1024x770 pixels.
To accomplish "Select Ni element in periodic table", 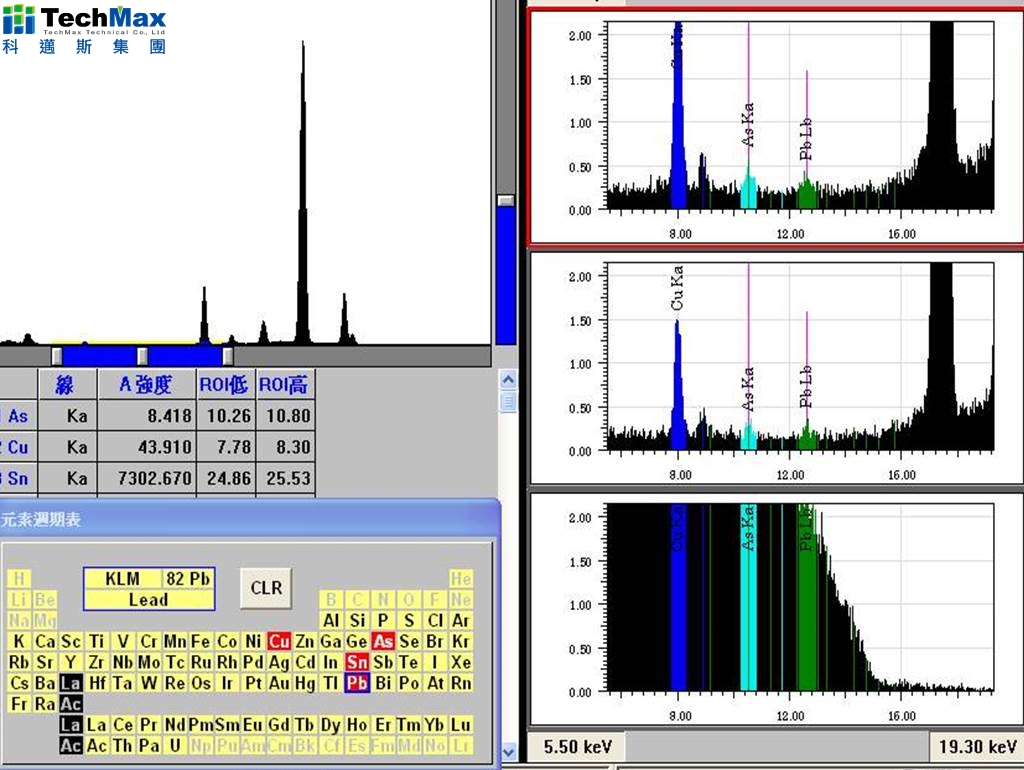I will pyautogui.click(x=253, y=641).
